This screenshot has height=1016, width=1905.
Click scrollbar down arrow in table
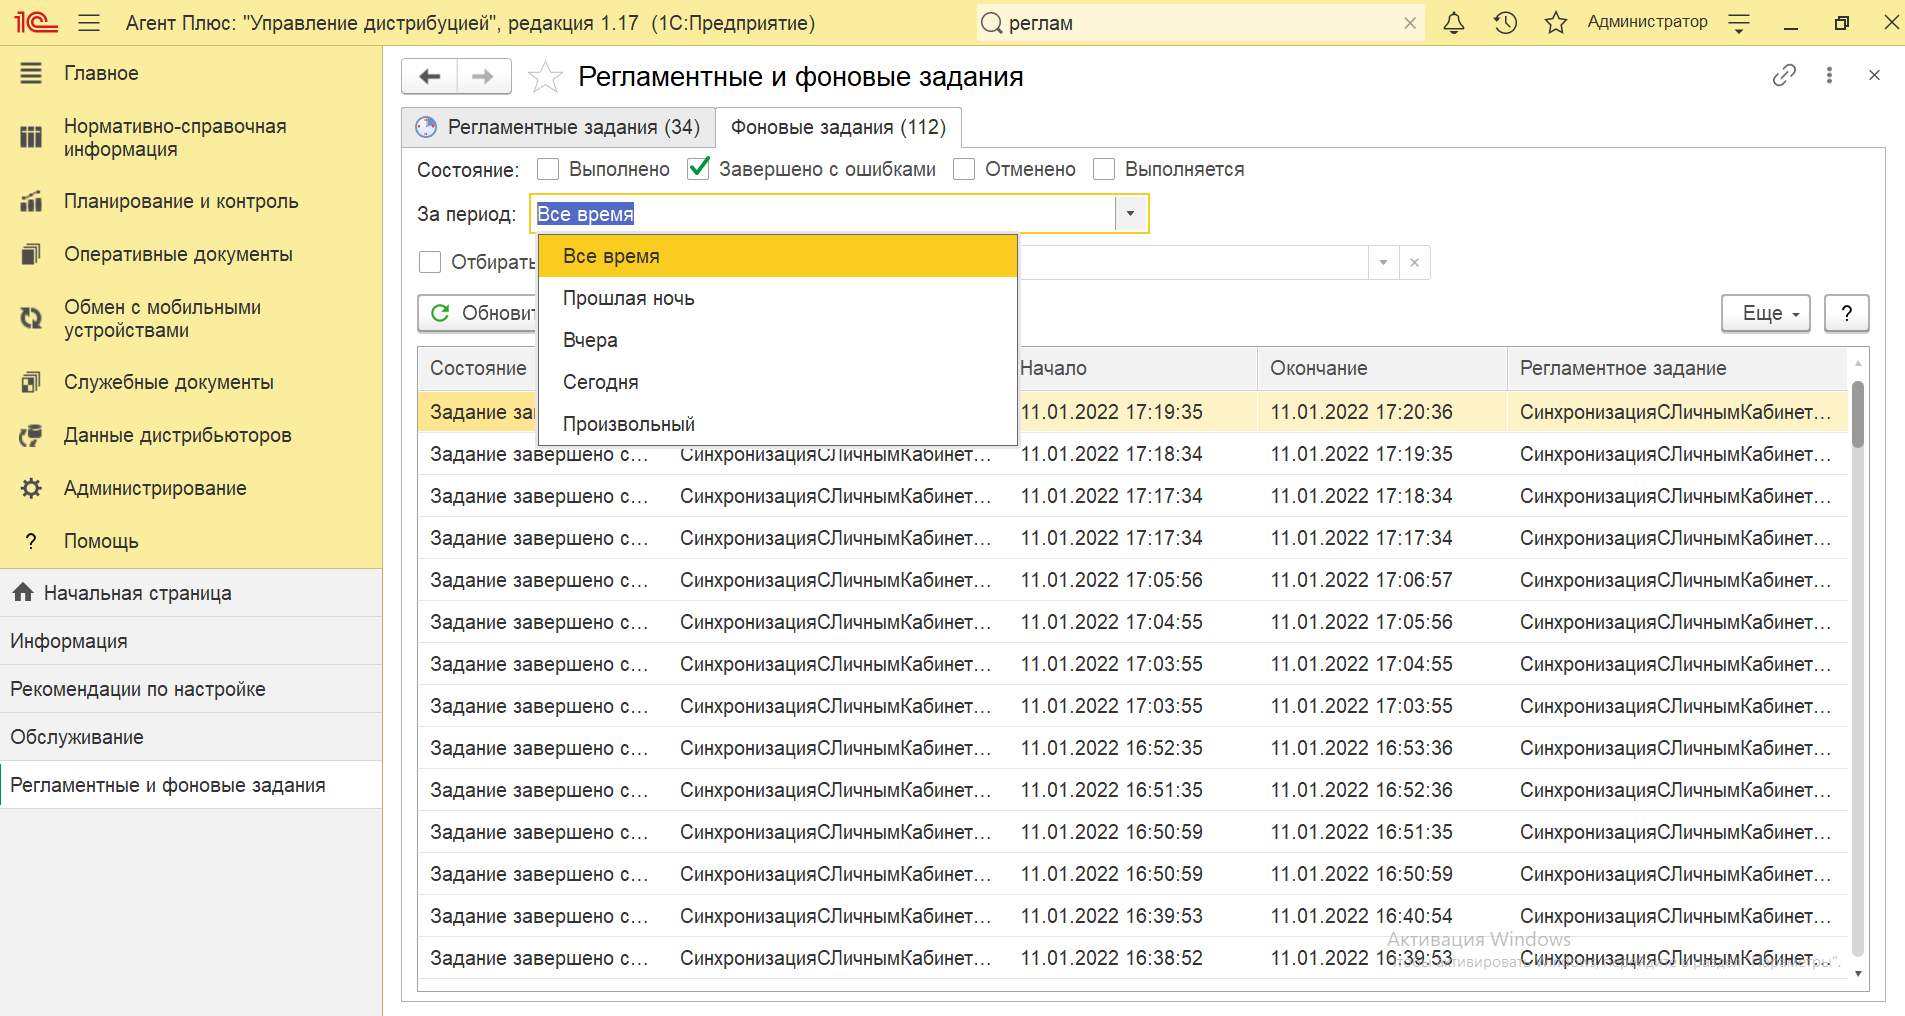(x=1858, y=973)
